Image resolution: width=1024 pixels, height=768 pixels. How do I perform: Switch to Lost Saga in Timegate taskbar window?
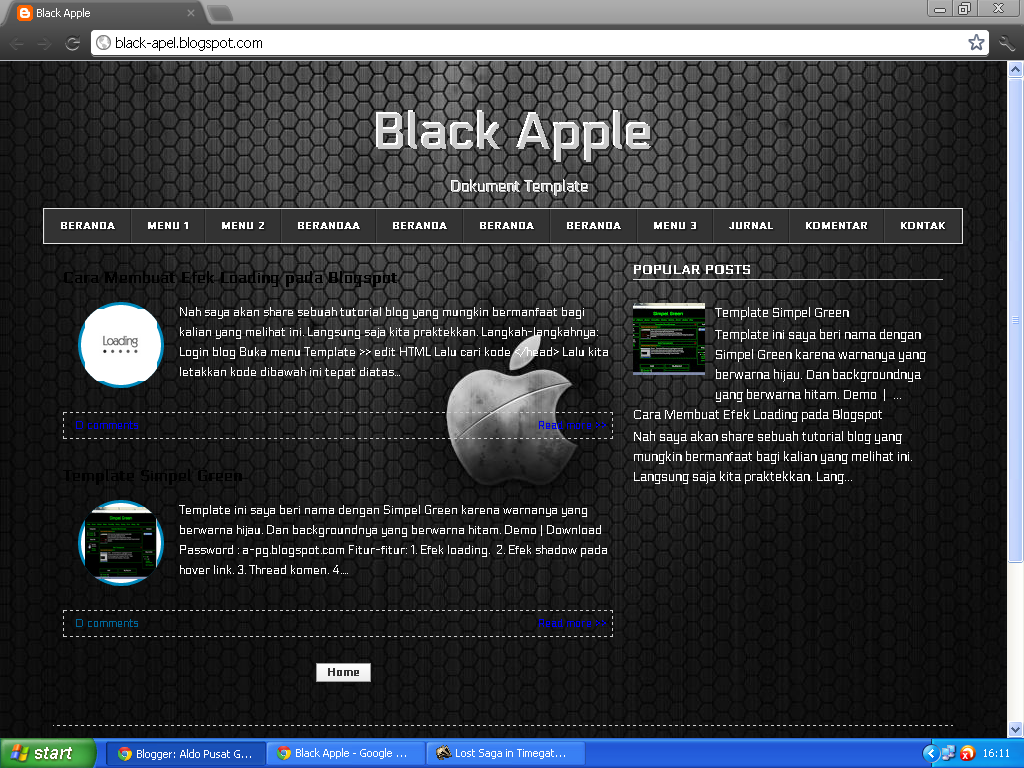[504, 754]
